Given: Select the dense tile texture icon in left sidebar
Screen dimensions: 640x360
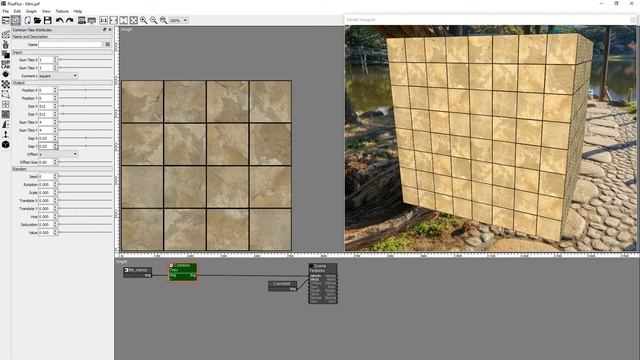Looking at the screenshot, I should point(6,114).
